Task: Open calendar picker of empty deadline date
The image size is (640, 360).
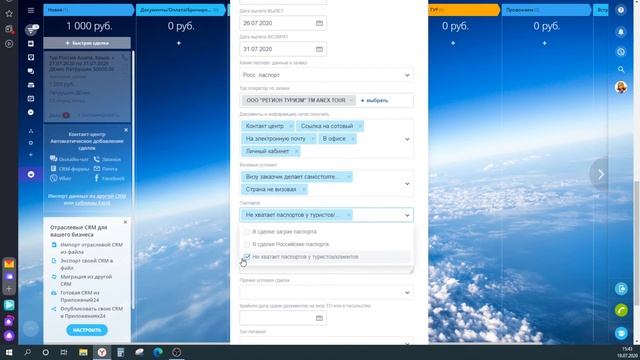Action: (x=319, y=318)
